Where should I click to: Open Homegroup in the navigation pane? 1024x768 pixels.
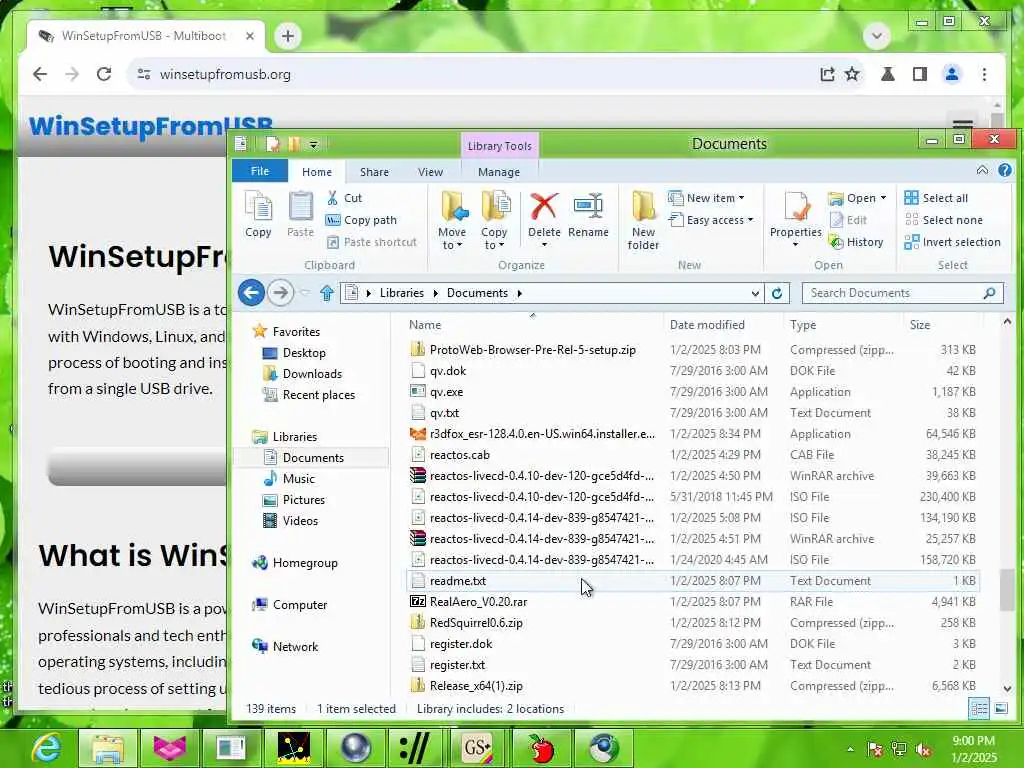click(304, 563)
